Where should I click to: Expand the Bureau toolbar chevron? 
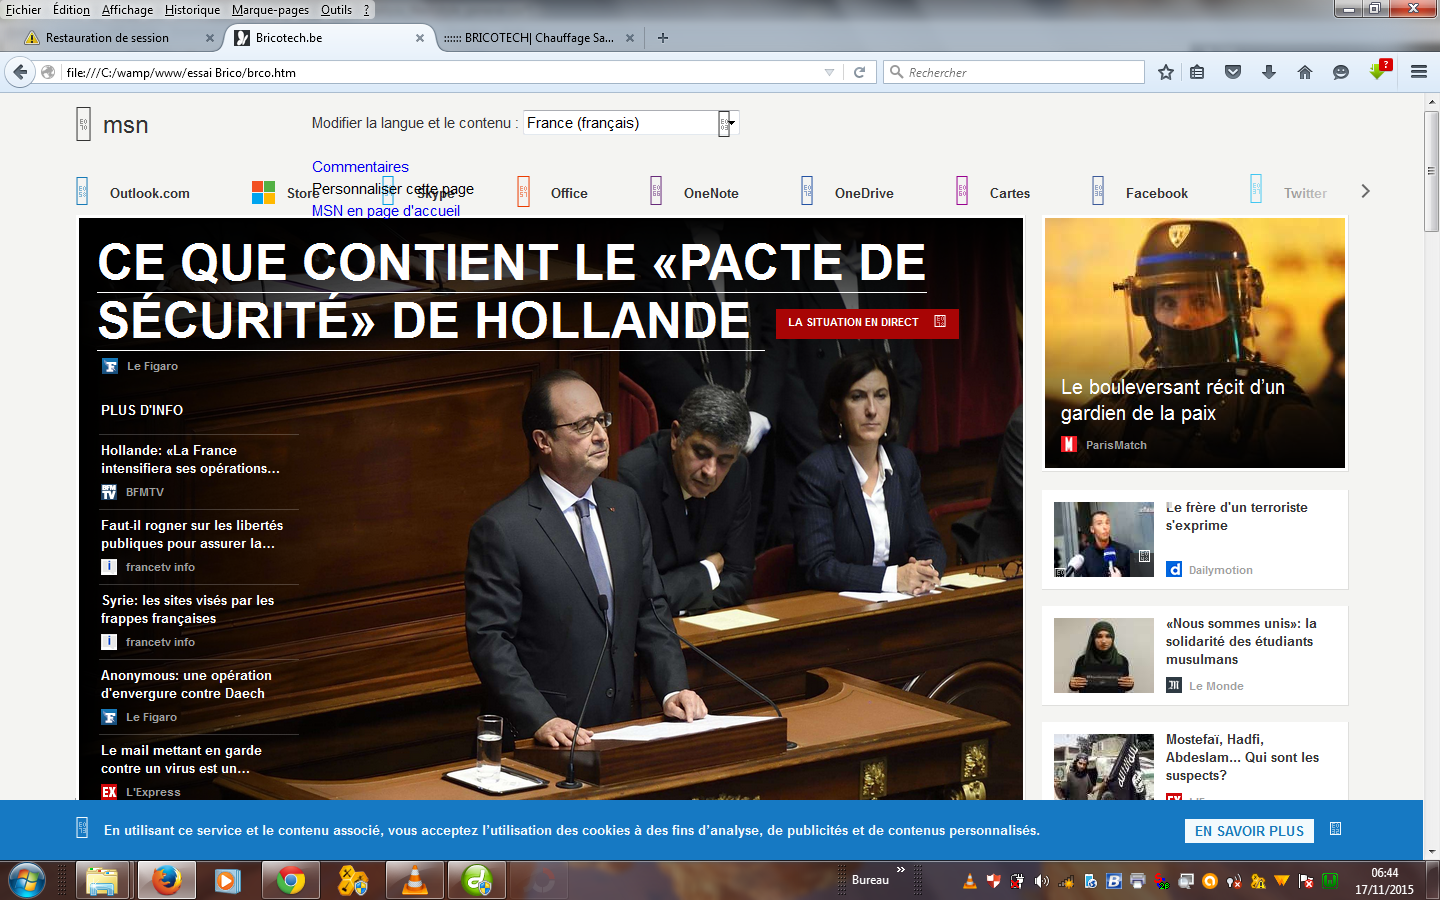pyautogui.click(x=900, y=870)
